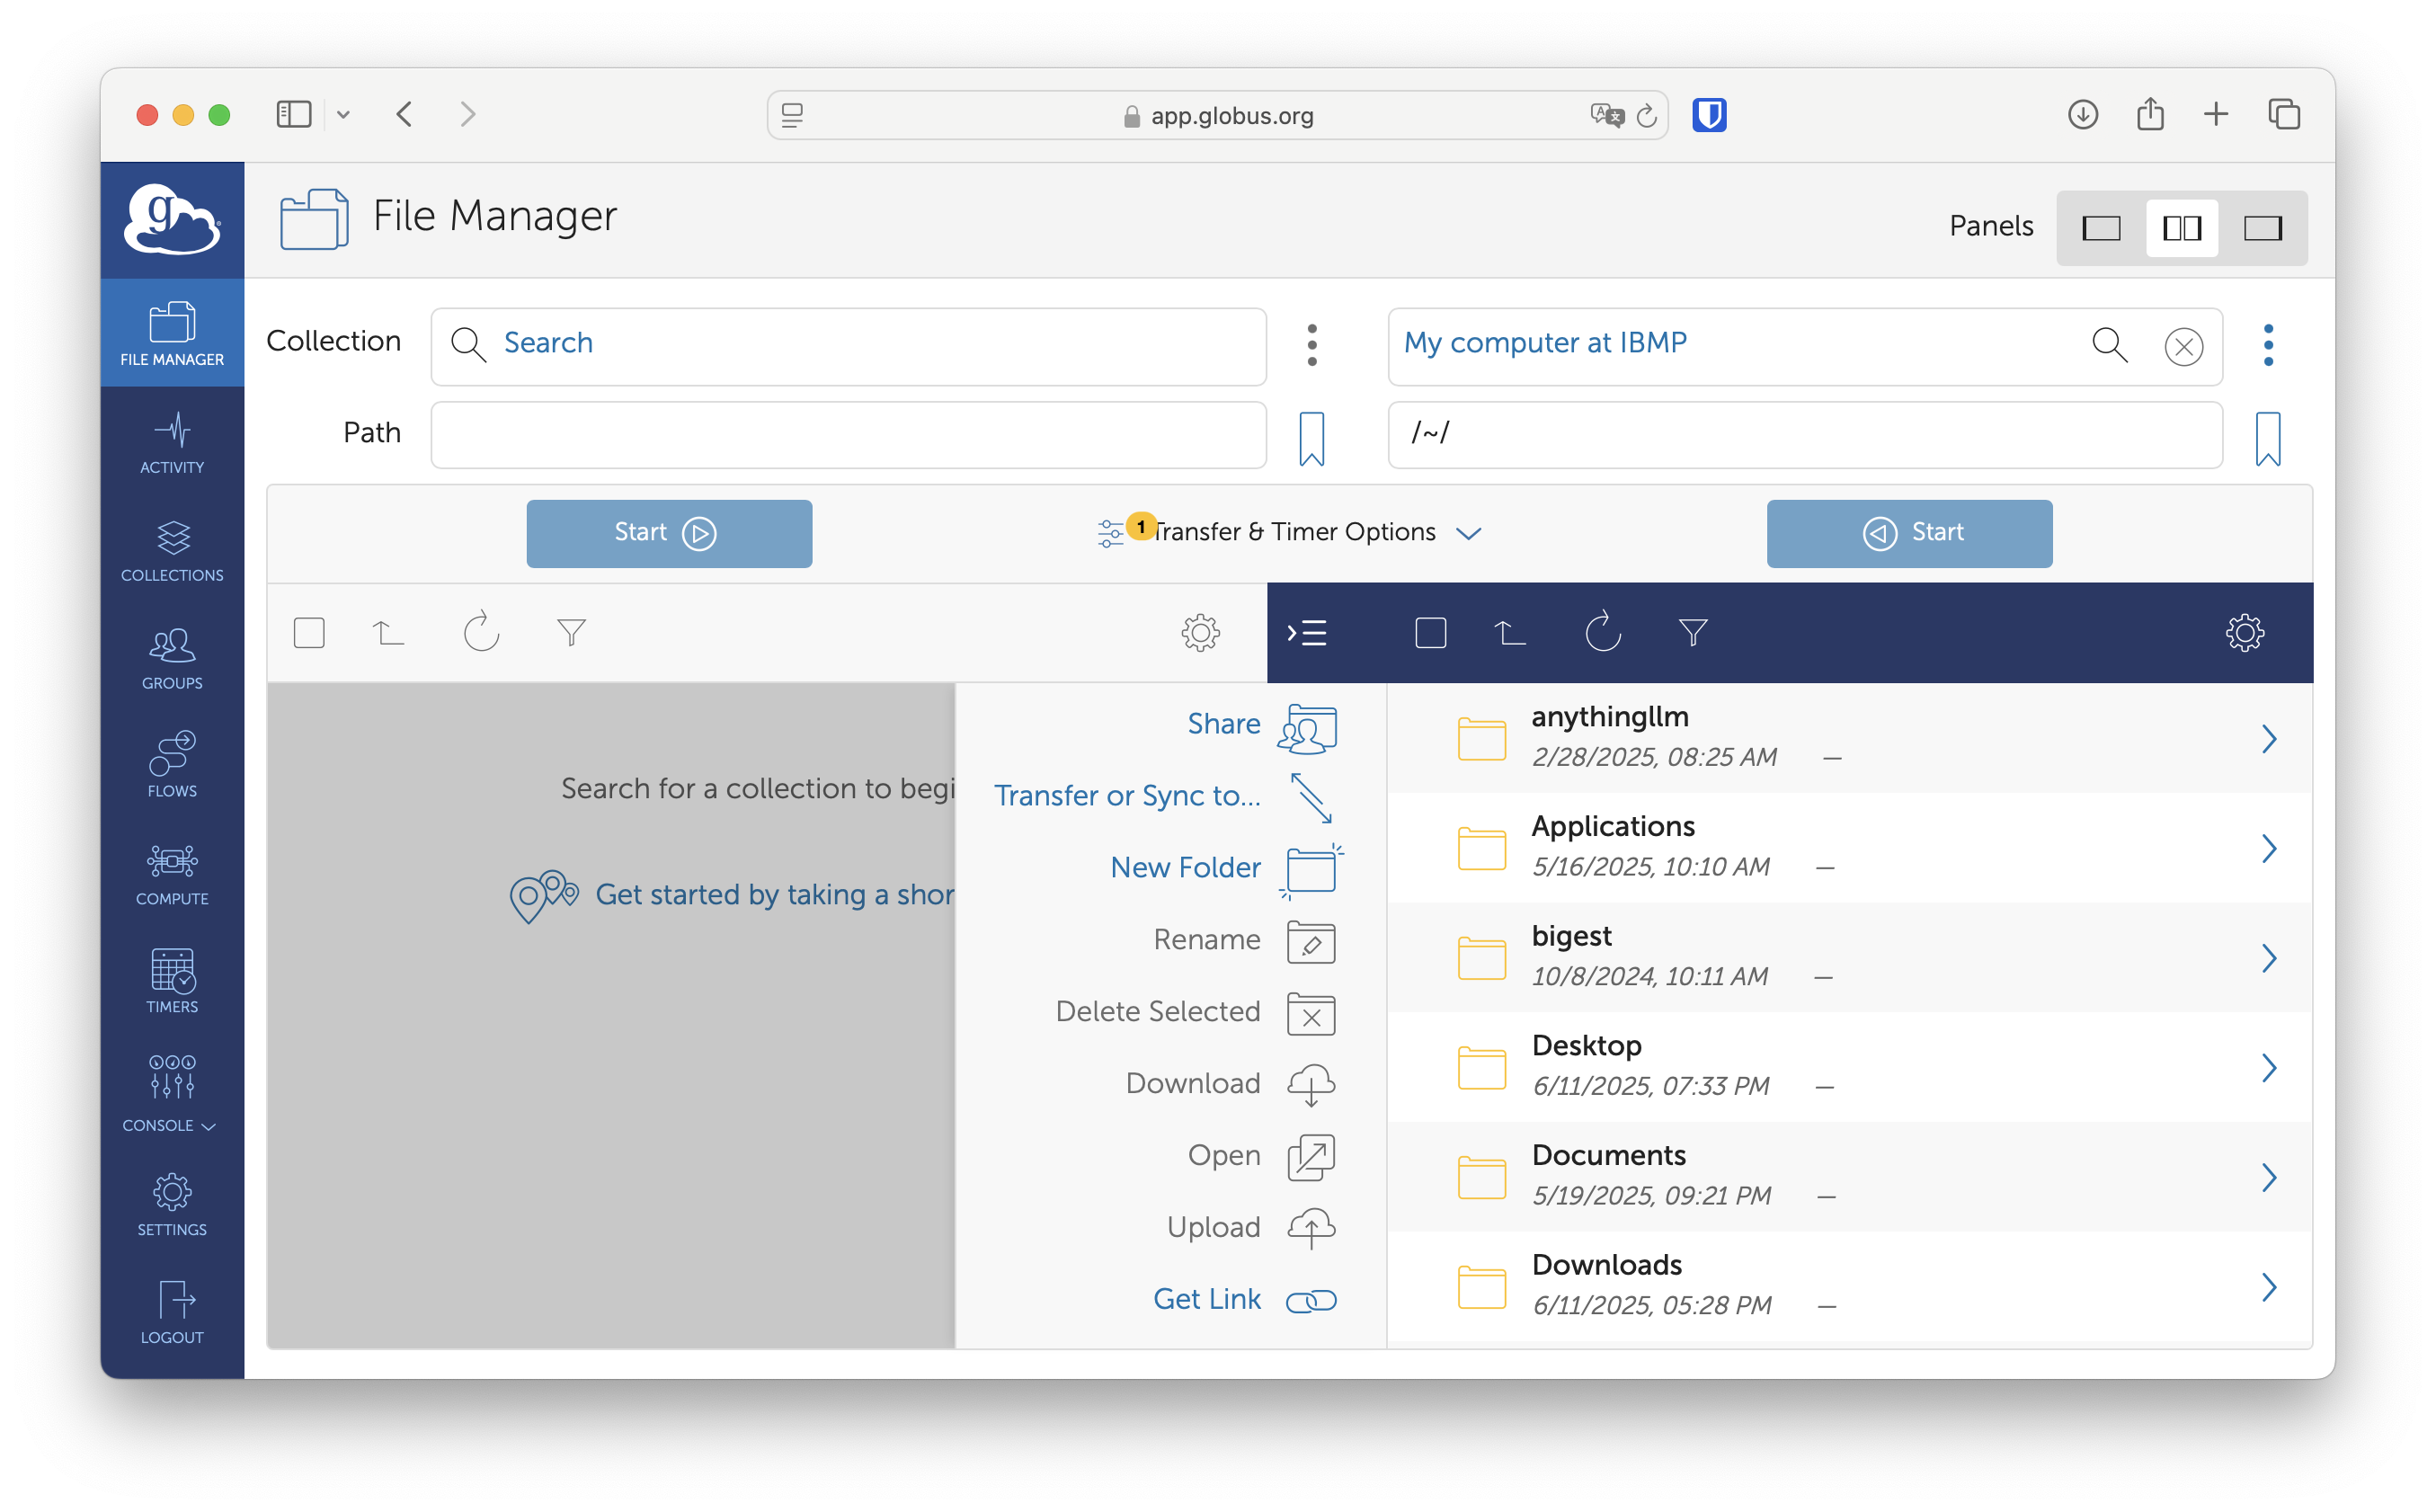This screenshot has height=1512, width=2436.
Task: Click the right Start transfer button
Action: pyautogui.click(x=1909, y=533)
